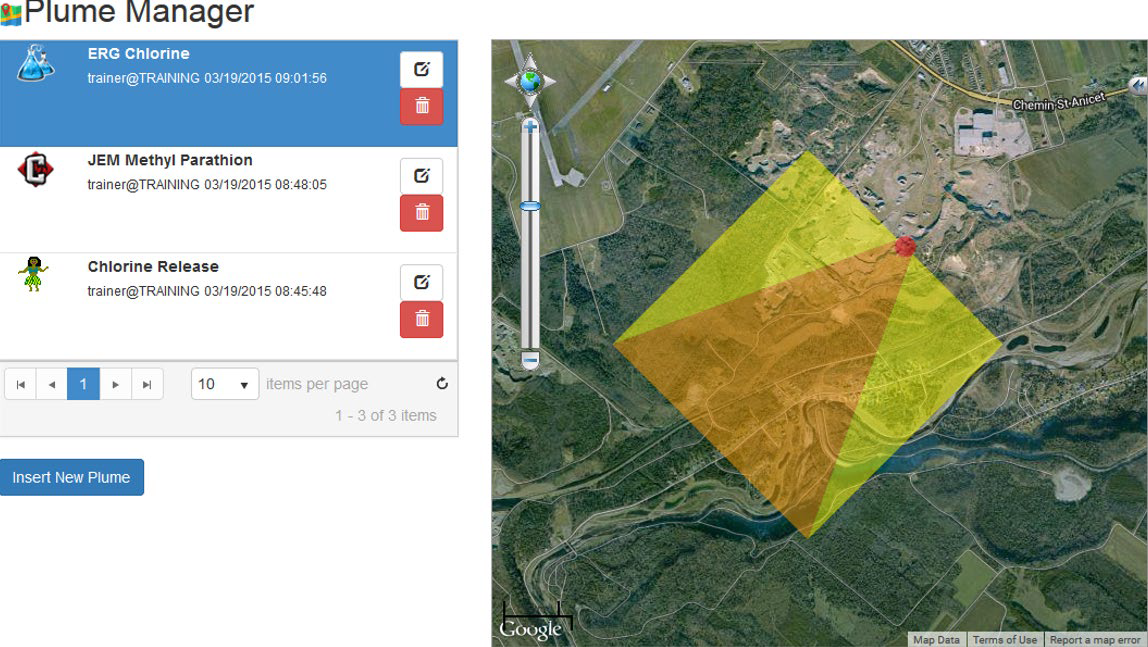
Task: Delete the Chlorine Release plume
Action: tap(421, 319)
